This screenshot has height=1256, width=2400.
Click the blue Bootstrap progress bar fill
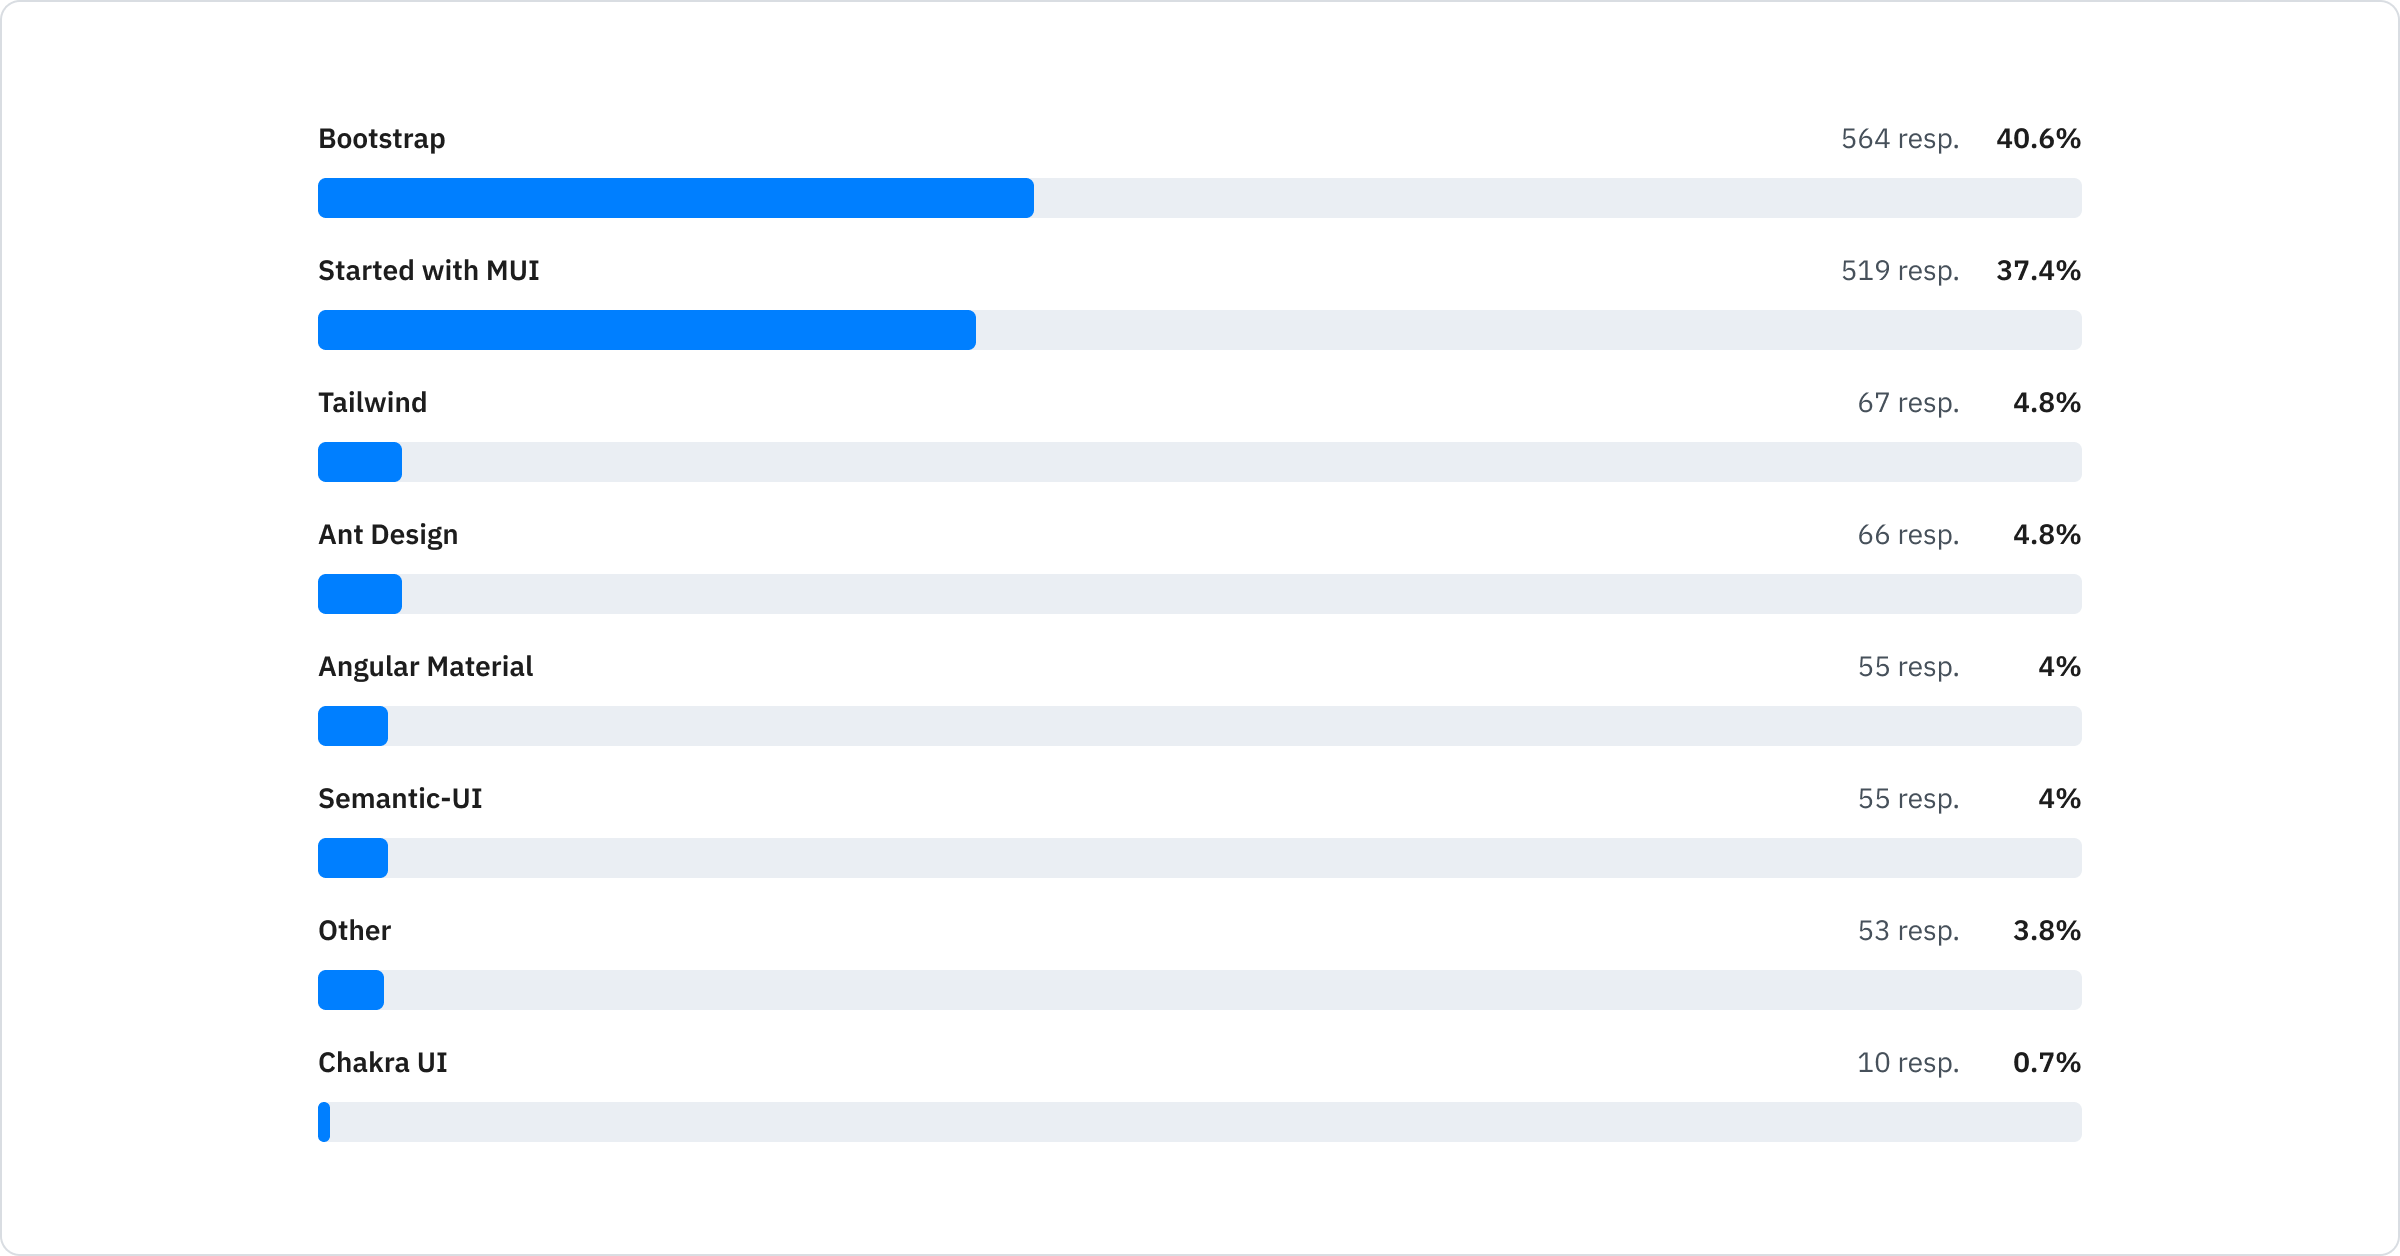point(675,198)
